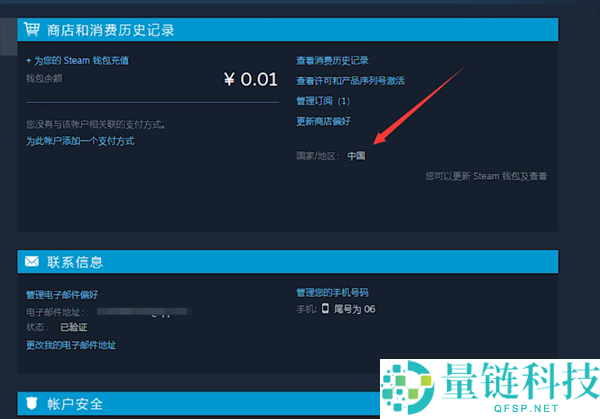Click 更新商店偏好 link
This screenshot has height=419, width=600.
click(x=323, y=121)
